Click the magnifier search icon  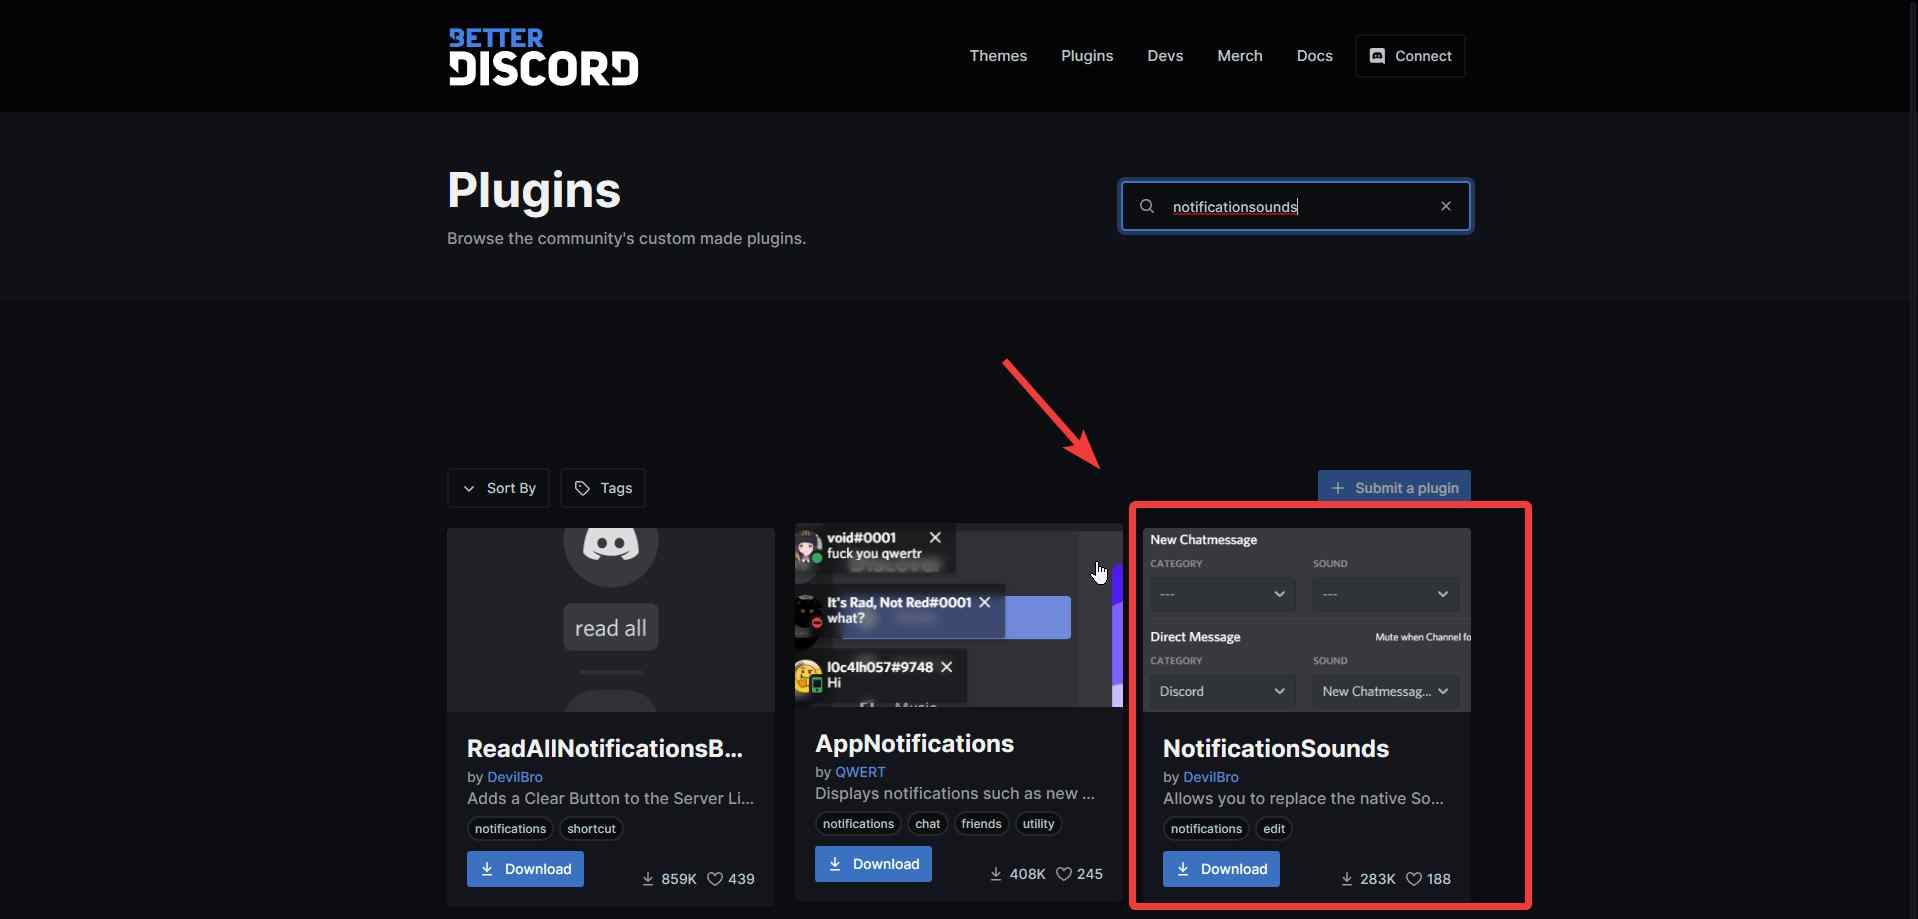(x=1147, y=206)
